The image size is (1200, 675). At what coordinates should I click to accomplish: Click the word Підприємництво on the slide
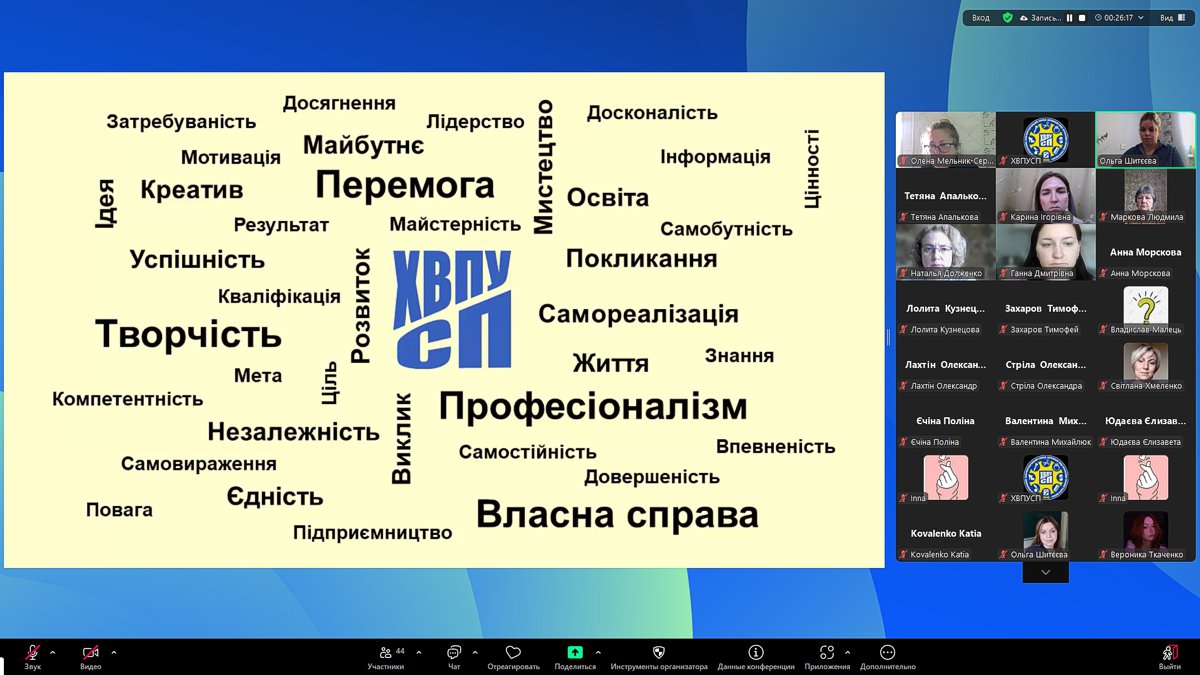pyautogui.click(x=372, y=533)
